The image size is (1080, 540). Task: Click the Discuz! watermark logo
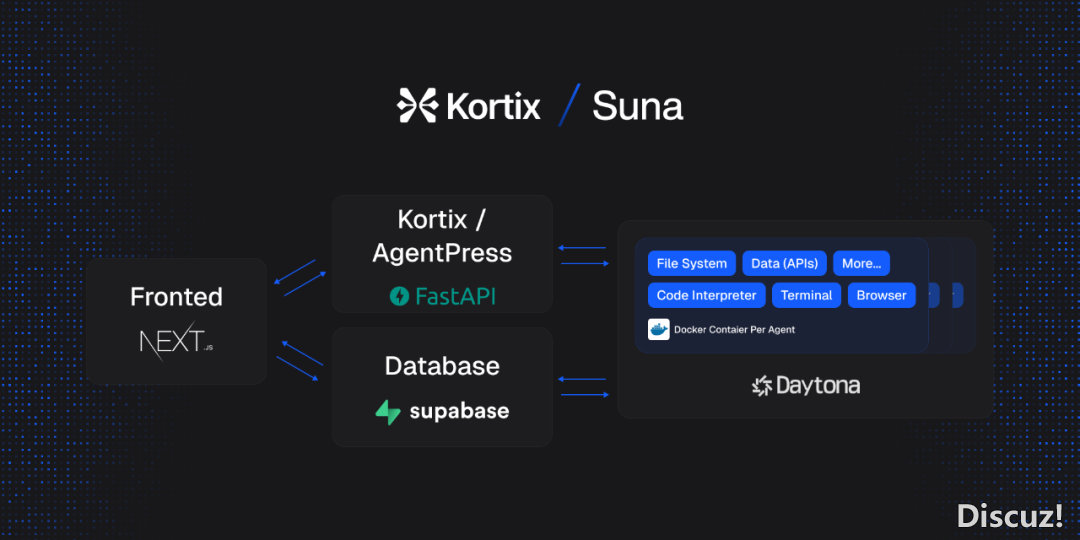[x=1009, y=515]
